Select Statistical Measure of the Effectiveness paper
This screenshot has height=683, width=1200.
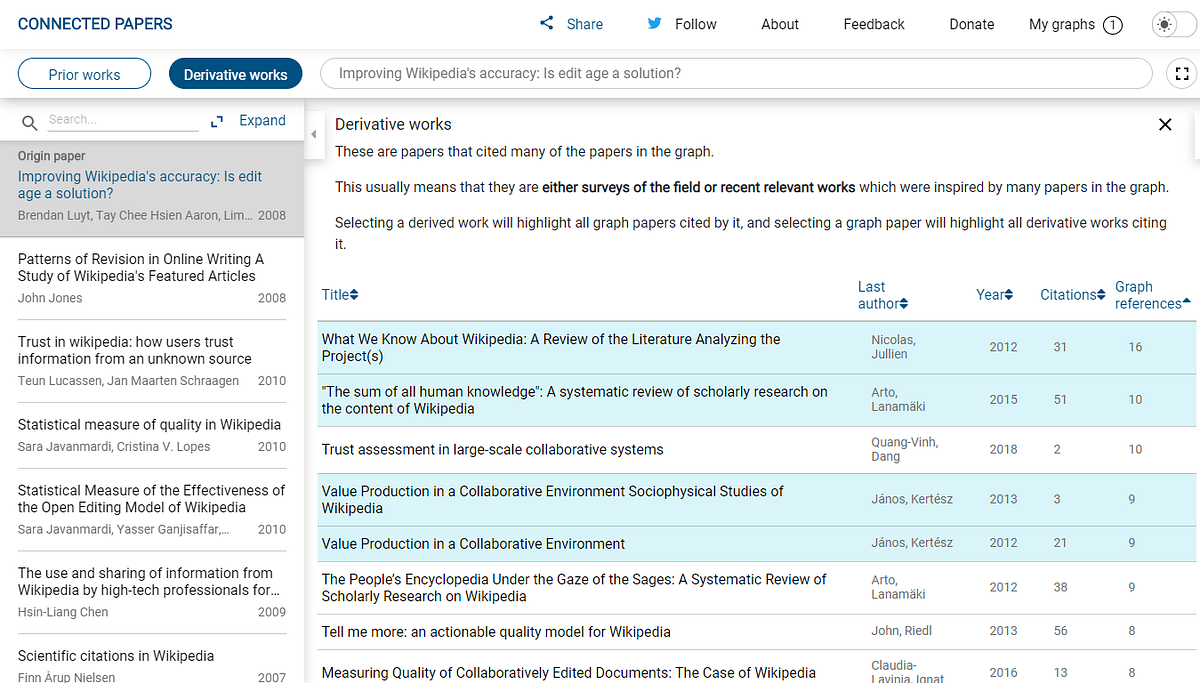[x=152, y=510]
